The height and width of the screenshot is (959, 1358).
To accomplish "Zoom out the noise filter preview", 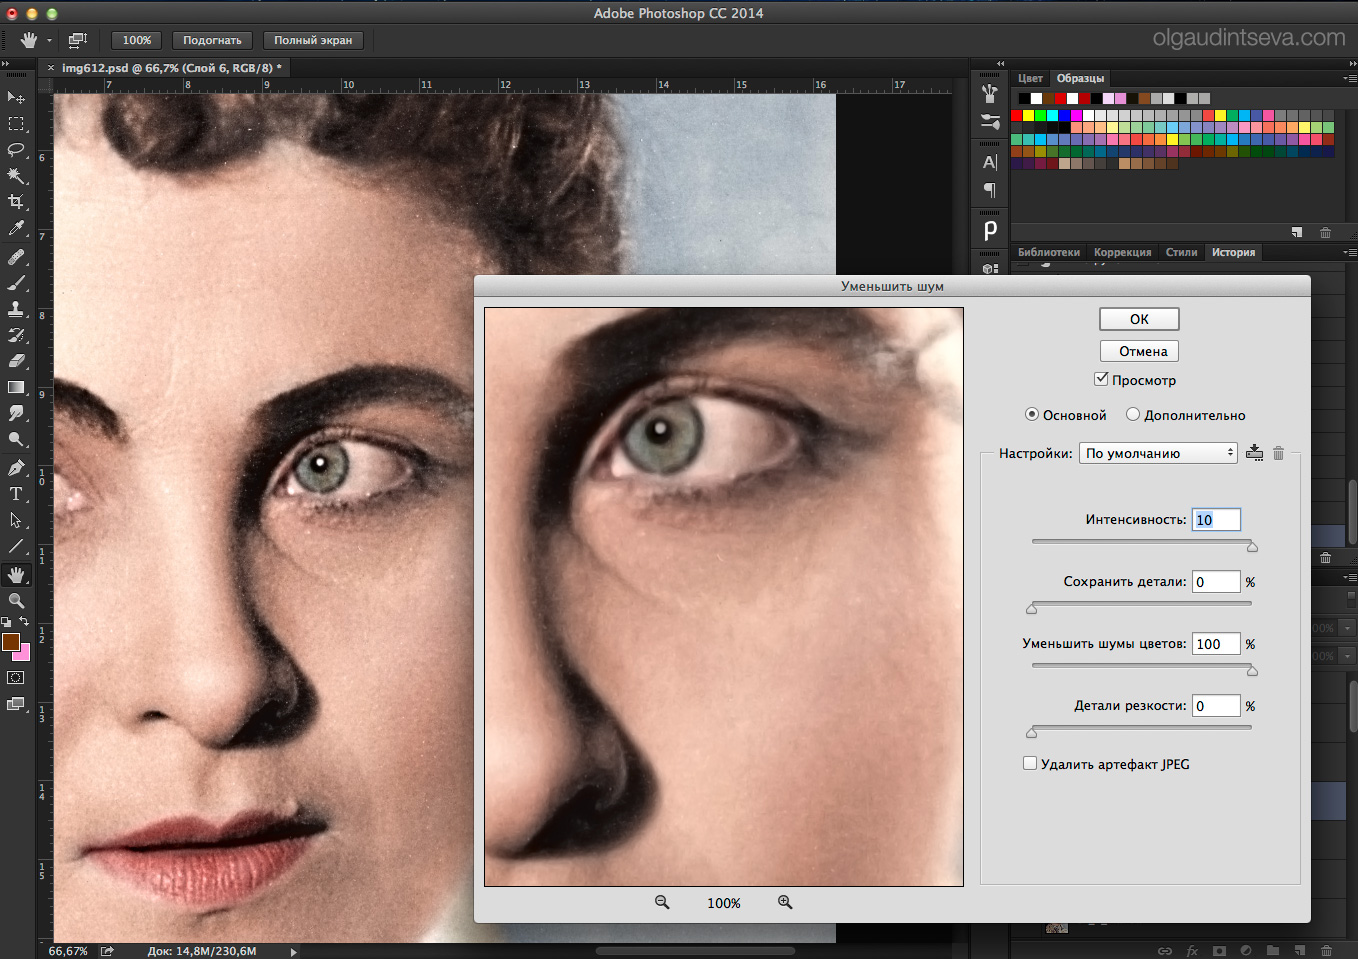I will click(x=662, y=902).
